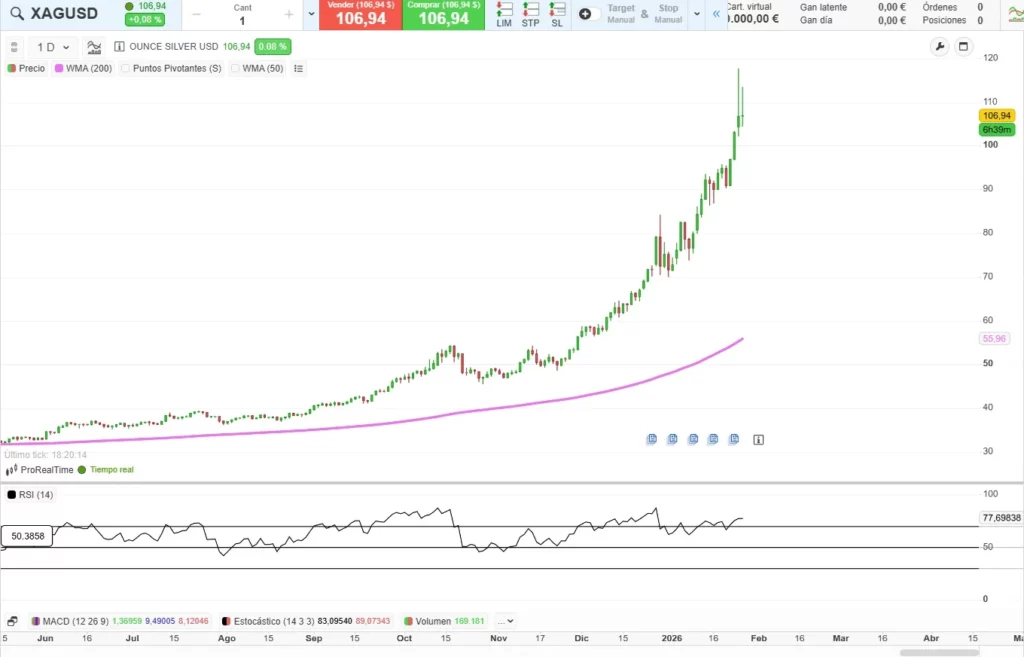This screenshot has width=1024, height=657.
Task: Toggle the Target and Stop manual switch
Action: [x=590, y=14]
